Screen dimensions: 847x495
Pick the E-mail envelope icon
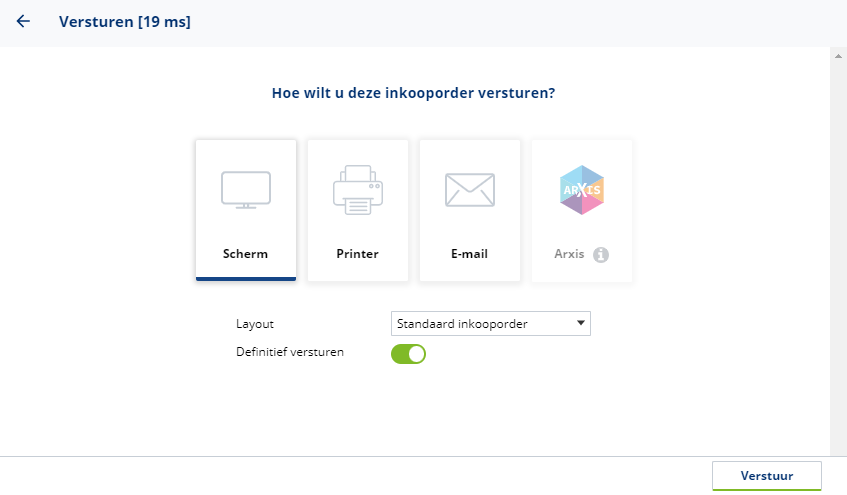pyautogui.click(x=469, y=190)
